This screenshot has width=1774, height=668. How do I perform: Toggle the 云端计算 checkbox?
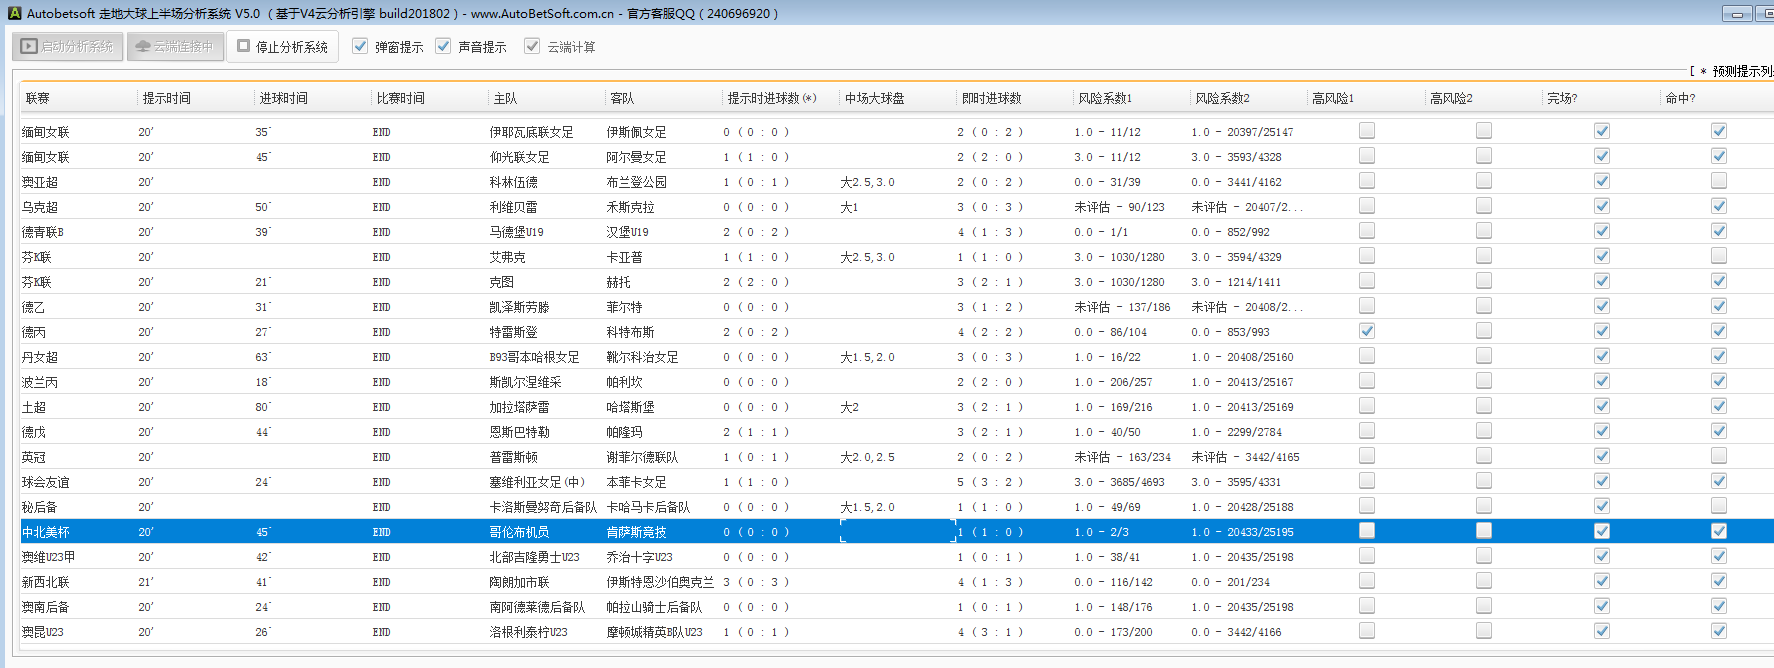click(532, 47)
